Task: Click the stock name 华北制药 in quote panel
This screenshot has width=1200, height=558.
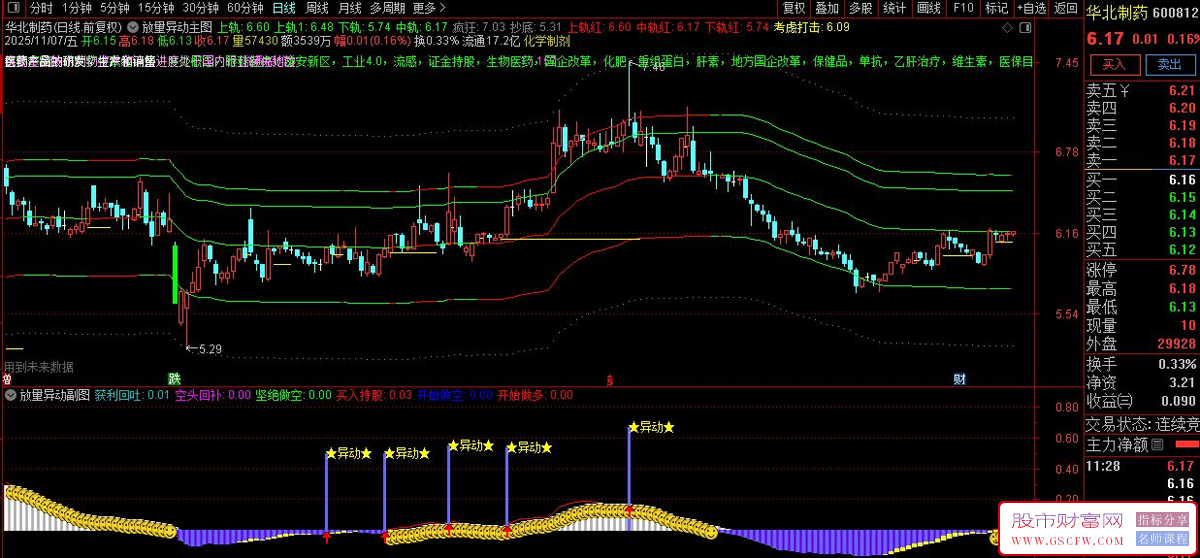Action: [1118, 15]
